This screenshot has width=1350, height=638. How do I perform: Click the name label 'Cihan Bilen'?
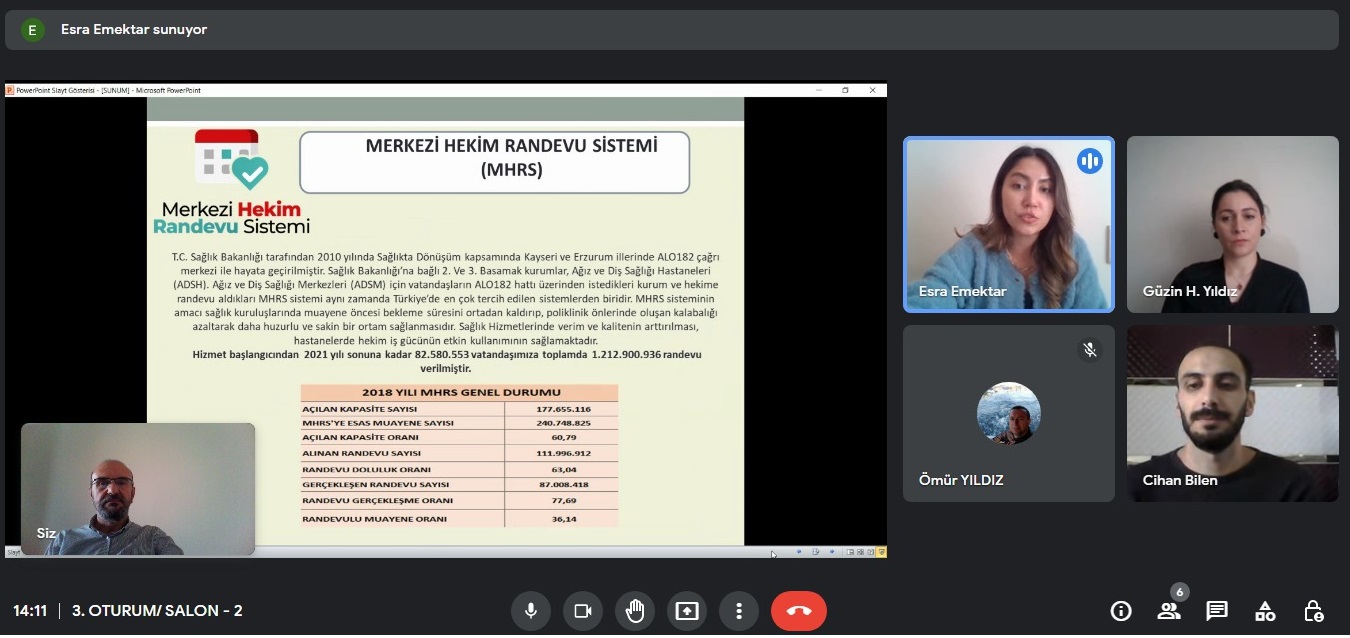click(x=1180, y=480)
